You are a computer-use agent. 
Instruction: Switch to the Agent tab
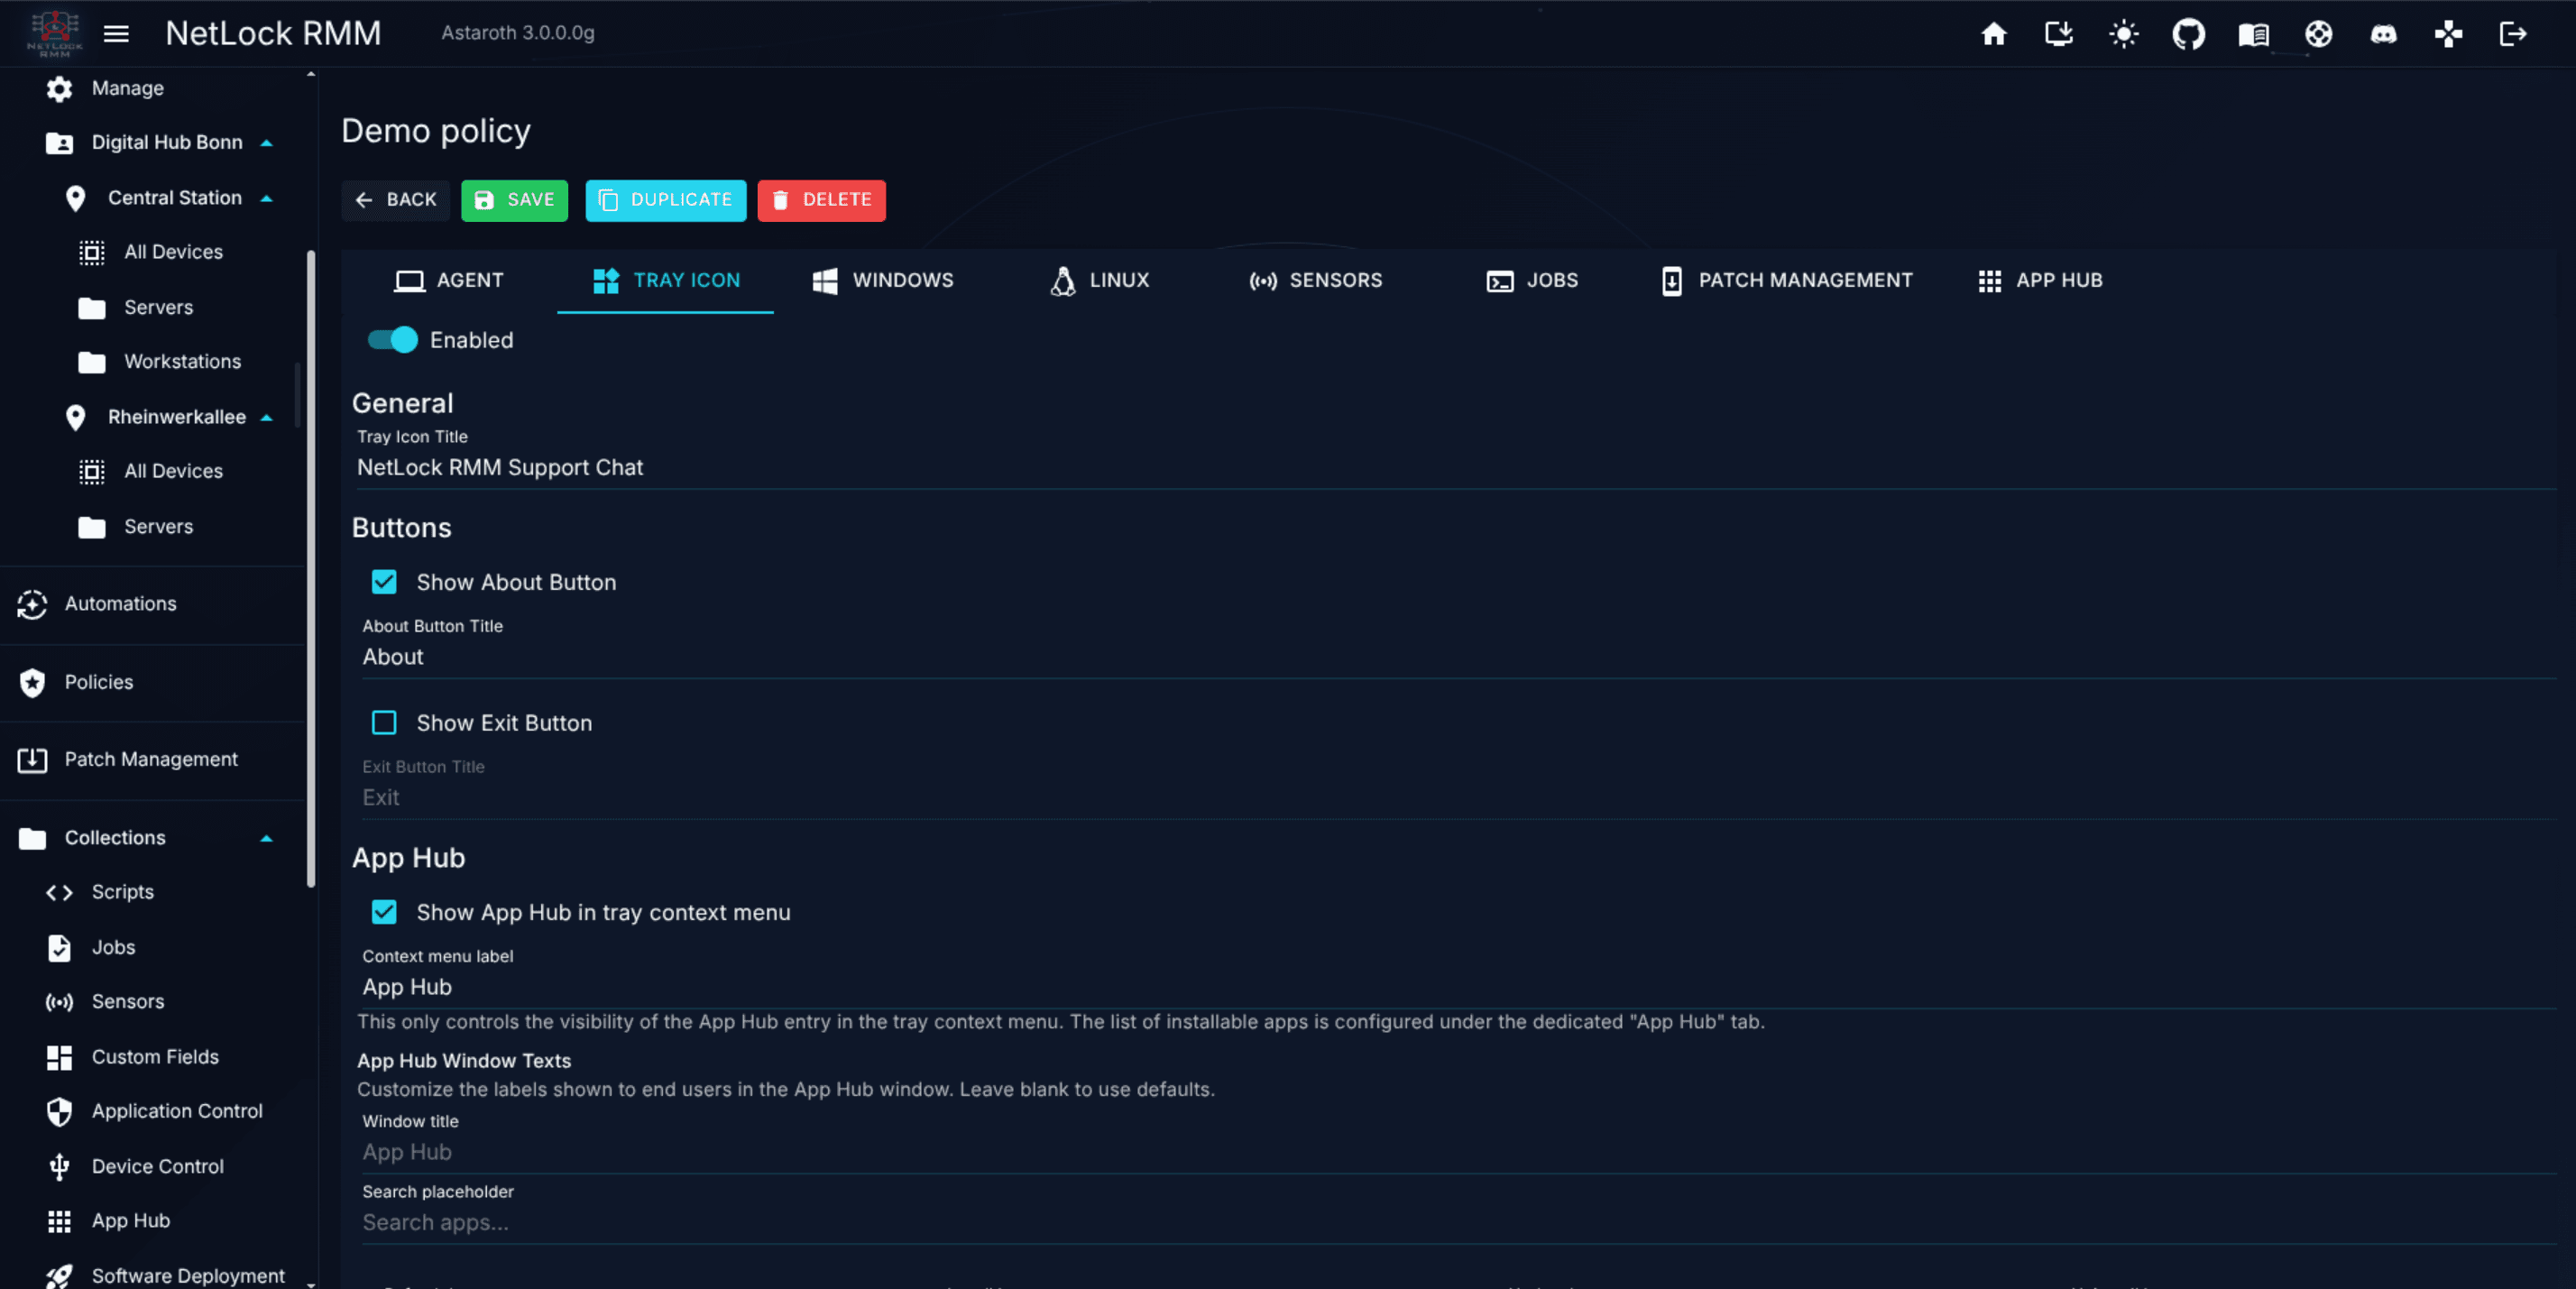(448, 281)
